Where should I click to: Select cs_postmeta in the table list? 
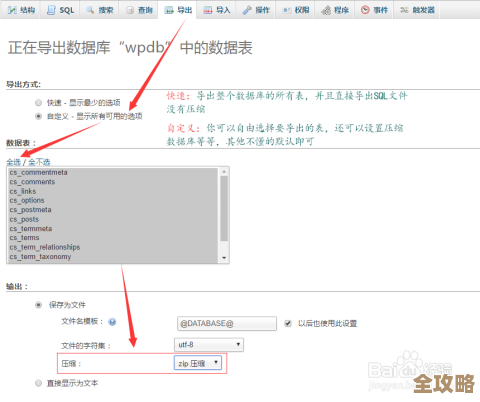pyautogui.click(x=113, y=210)
